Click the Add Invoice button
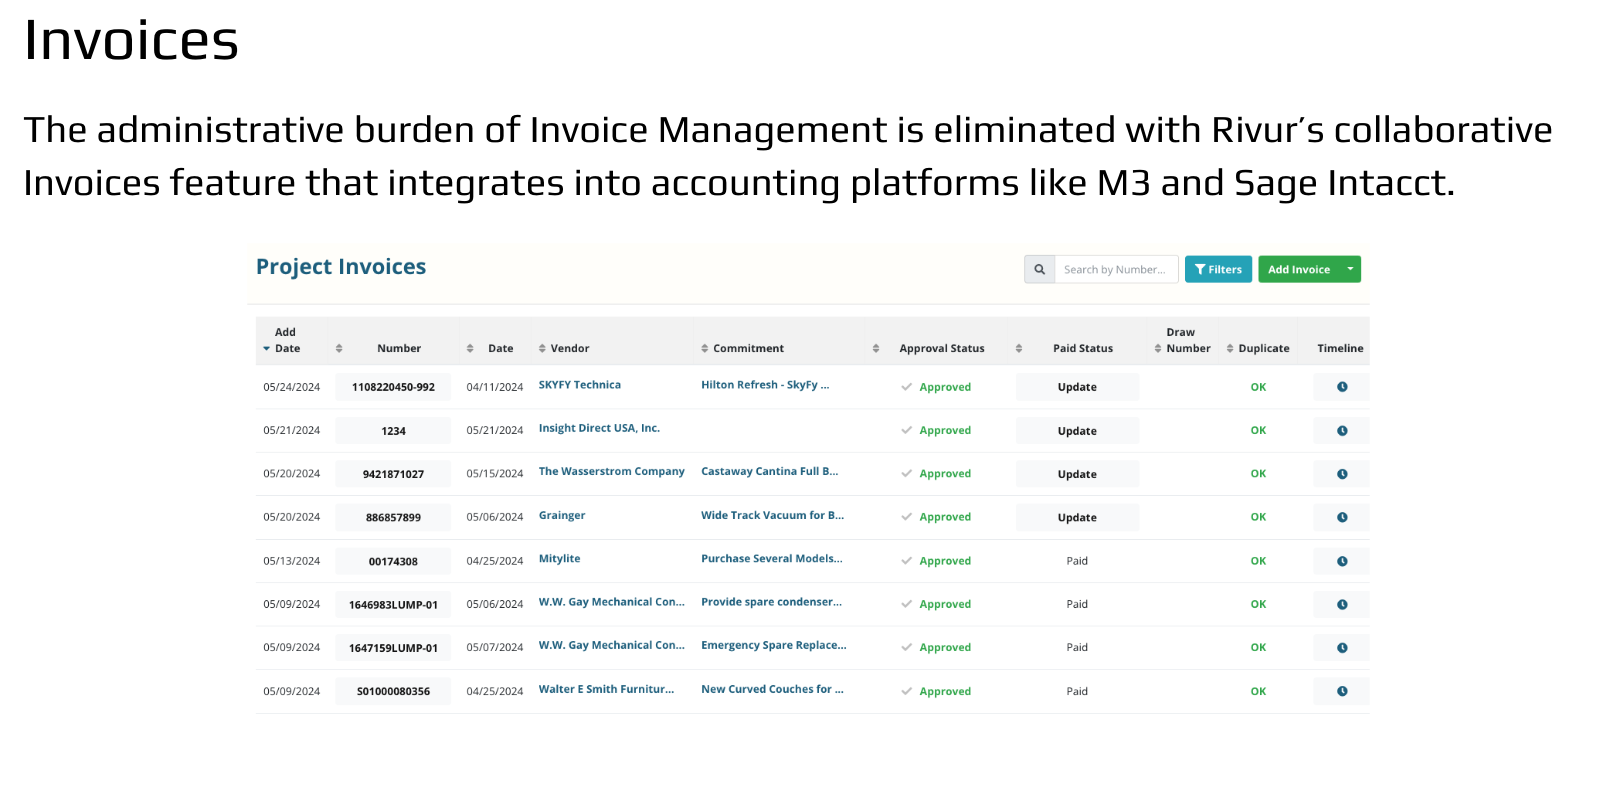 tap(1298, 270)
